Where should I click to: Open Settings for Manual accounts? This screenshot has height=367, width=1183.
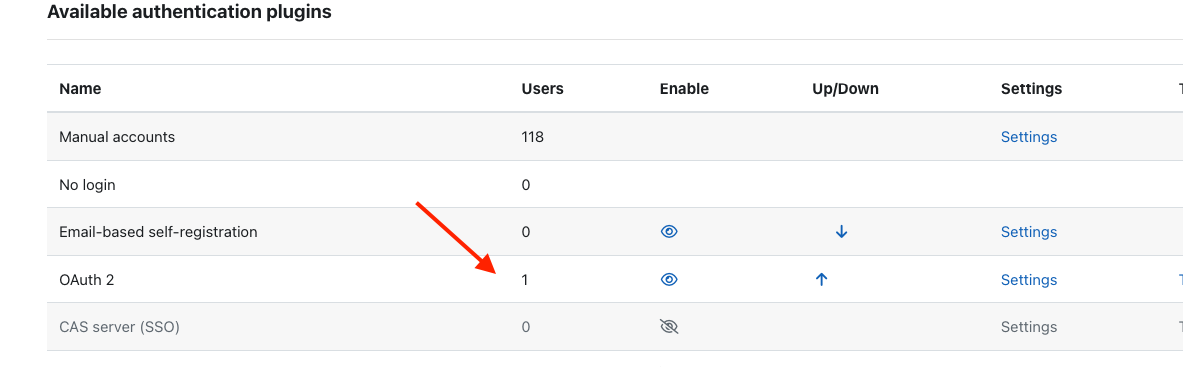click(x=1028, y=137)
